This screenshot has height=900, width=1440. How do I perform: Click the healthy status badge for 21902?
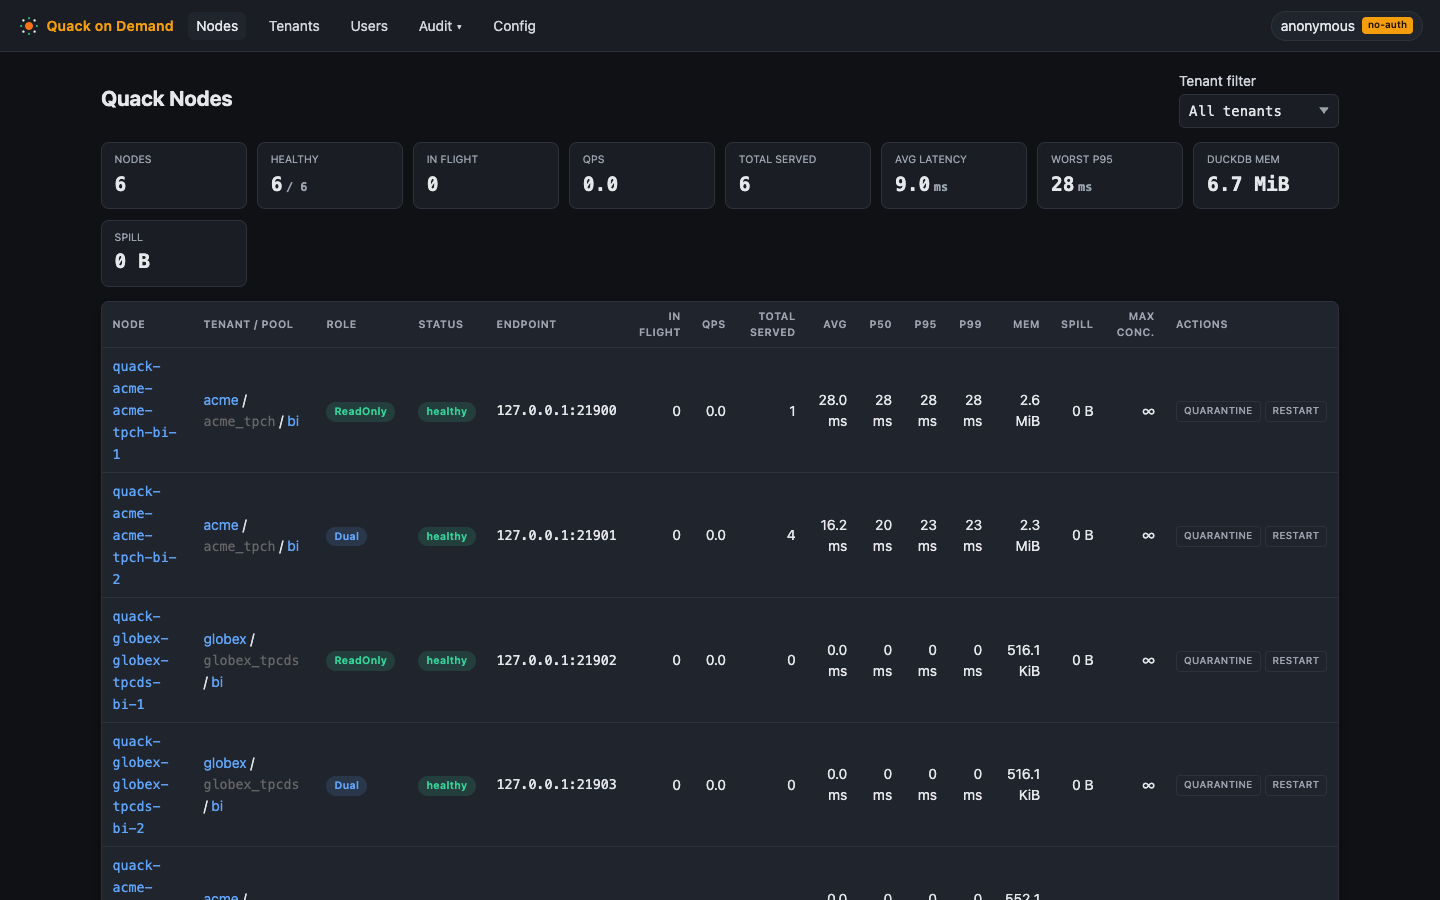(446, 661)
